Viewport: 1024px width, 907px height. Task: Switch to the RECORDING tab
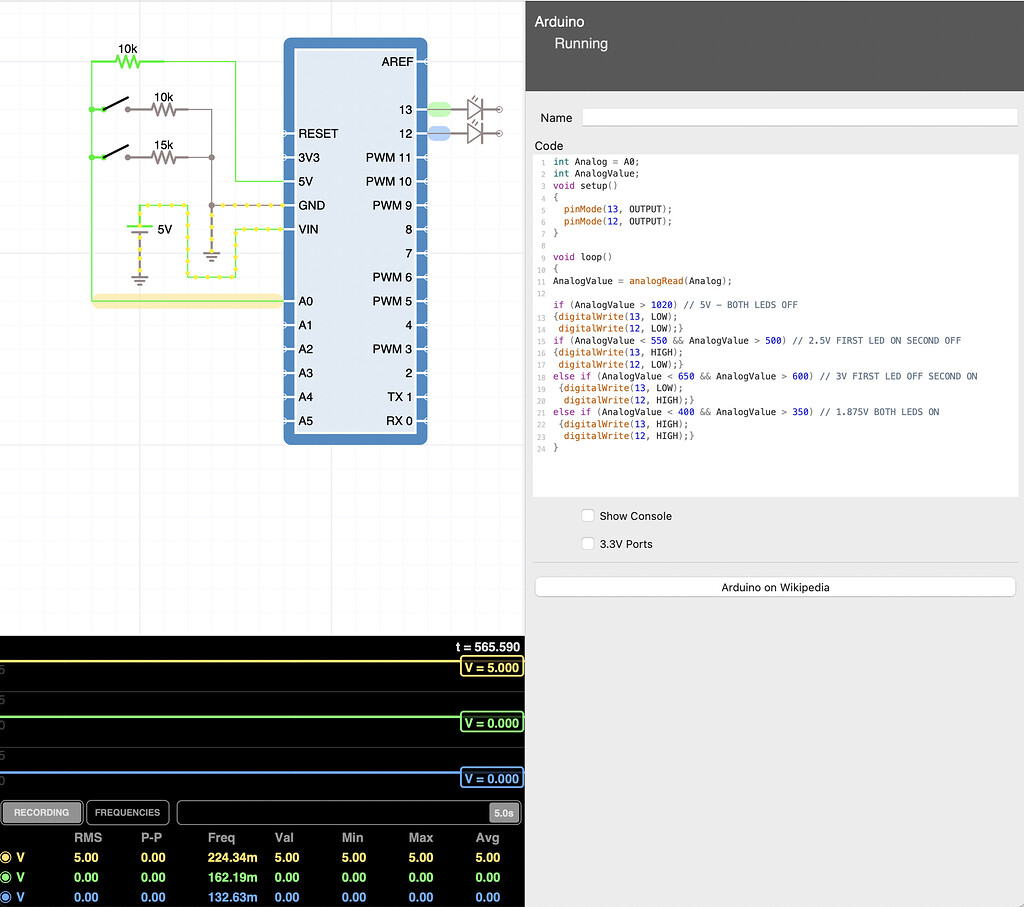tap(42, 812)
